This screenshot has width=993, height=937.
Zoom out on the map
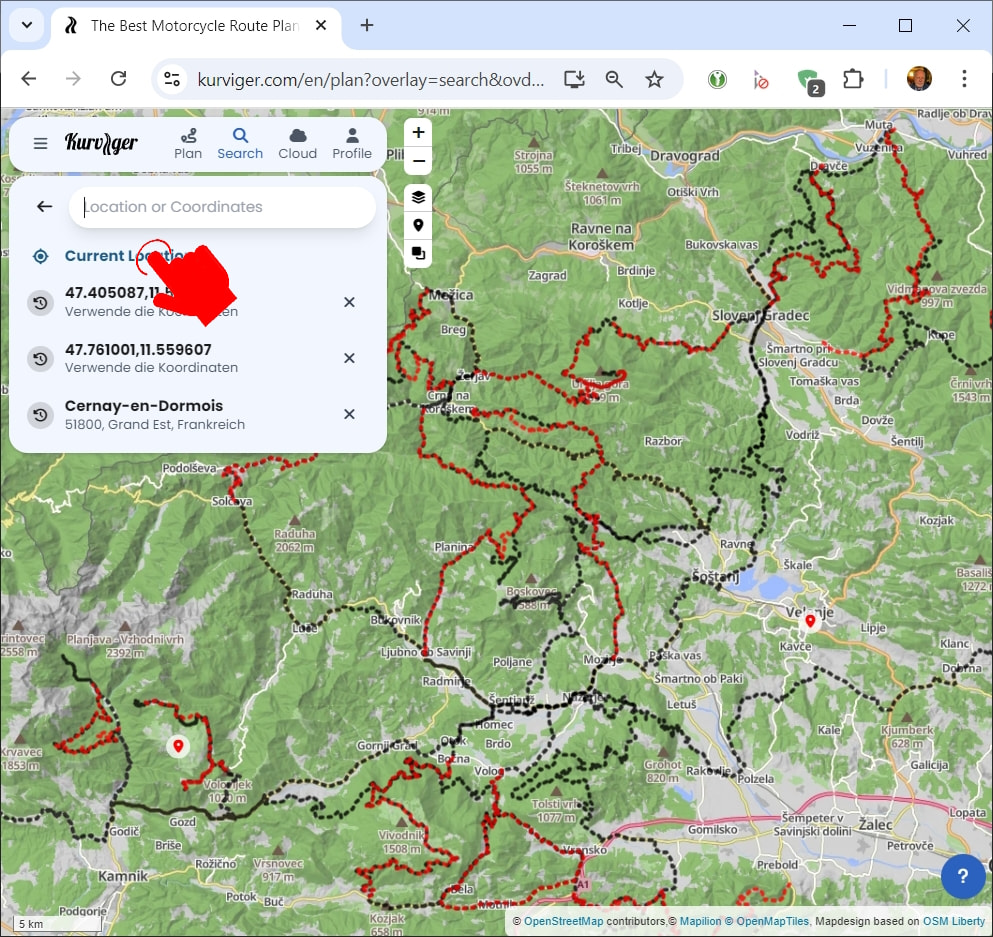(x=418, y=161)
